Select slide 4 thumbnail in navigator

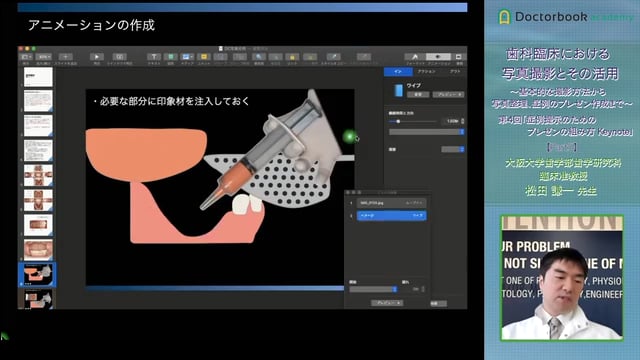click(x=38, y=151)
